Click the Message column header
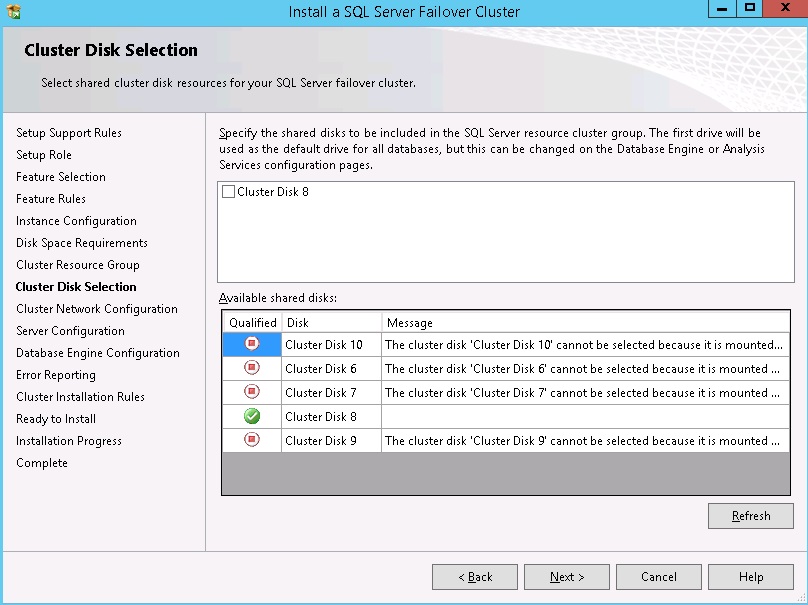Image resolution: width=808 pixels, height=605 pixels. tap(585, 323)
